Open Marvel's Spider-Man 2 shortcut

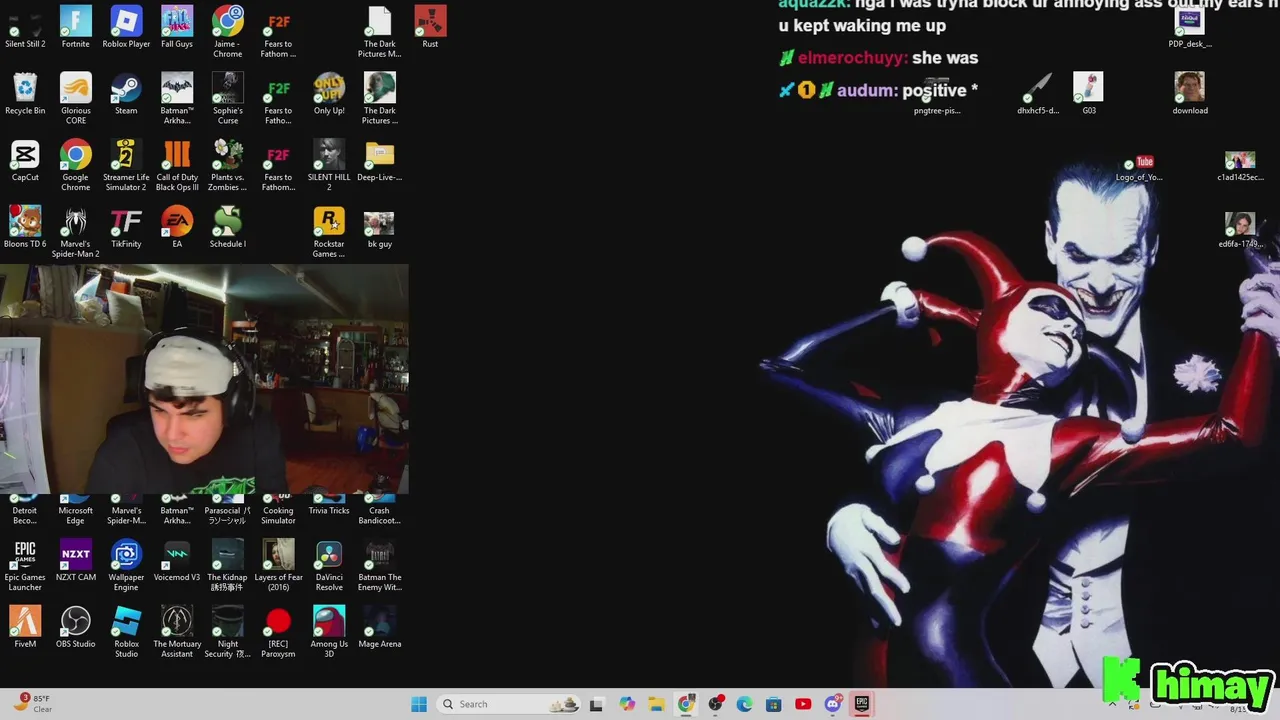(x=76, y=233)
